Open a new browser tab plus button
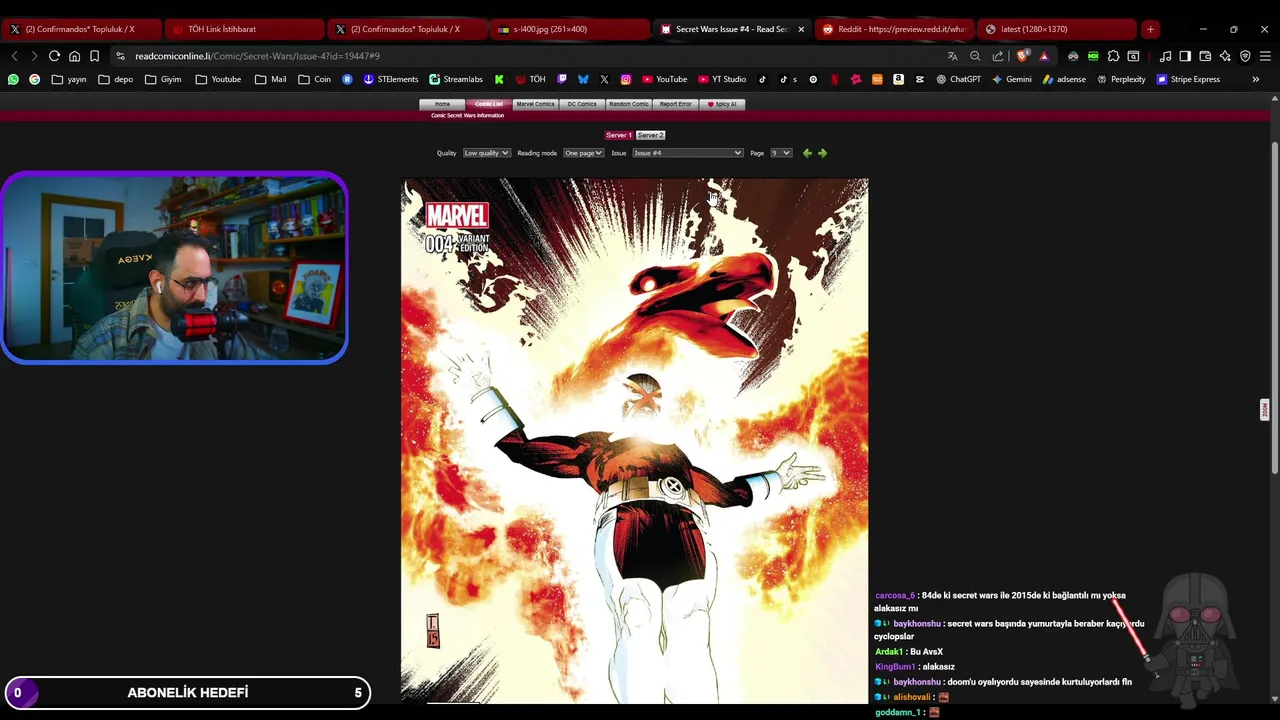This screenshot has height=720, width=1280. tap(1150, 29)
